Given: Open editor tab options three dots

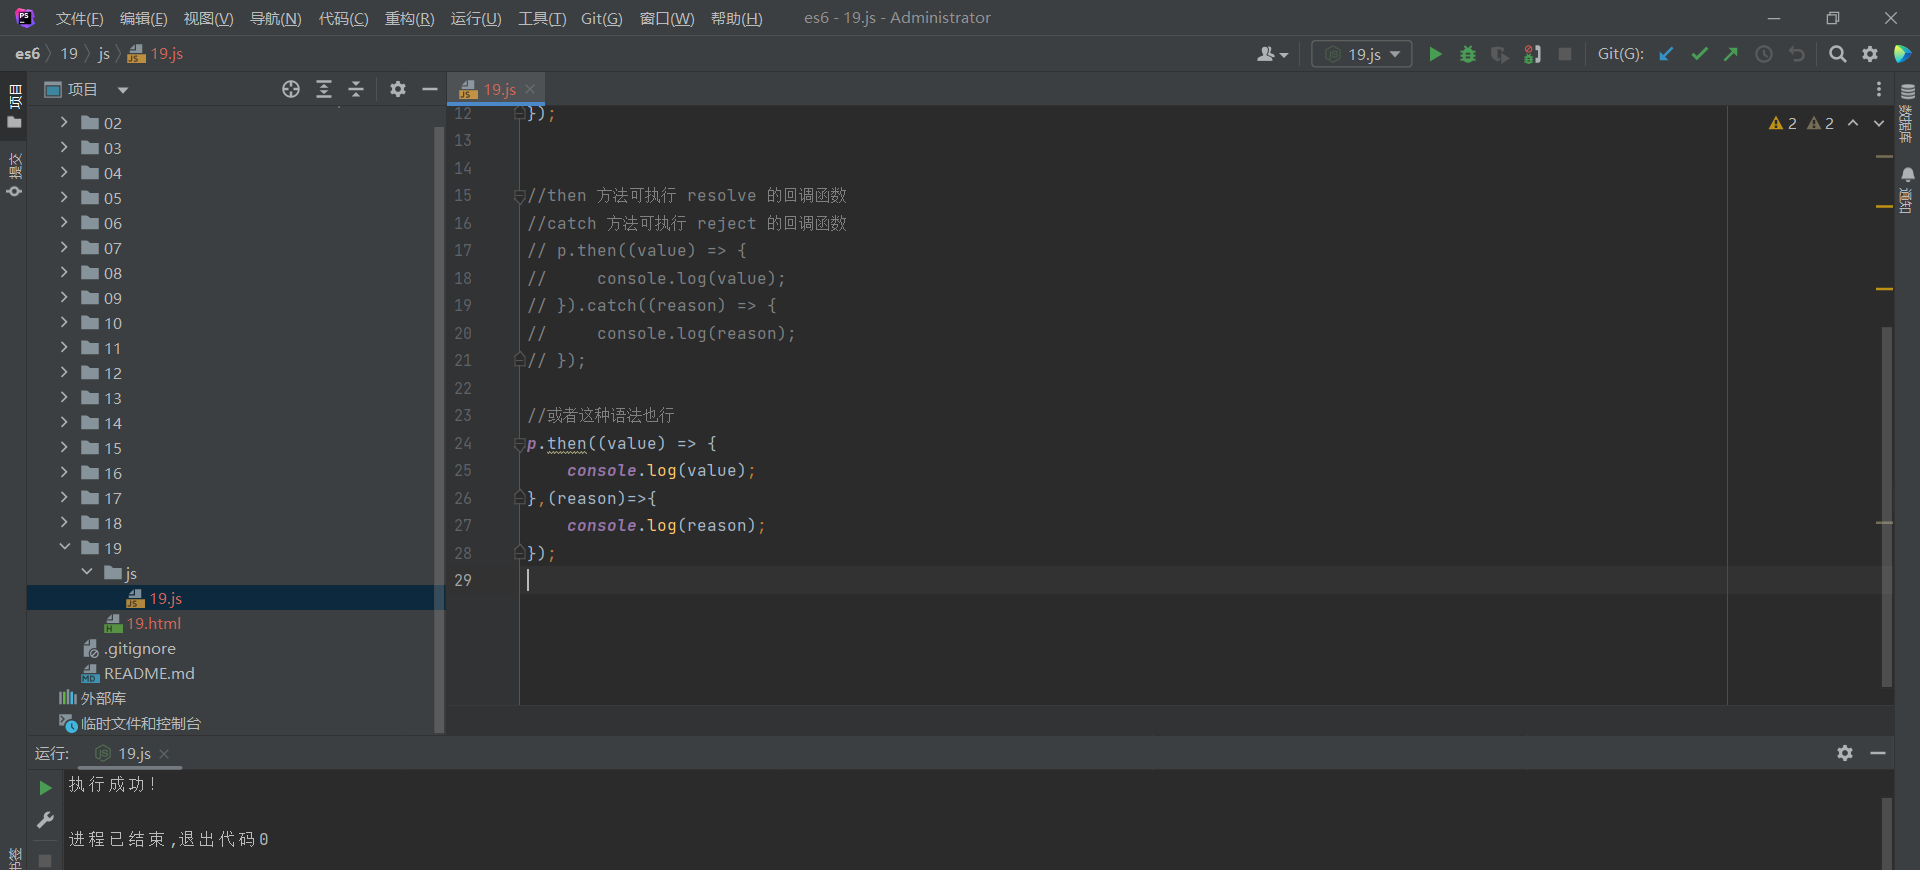Looking at the screenshot, I should point(1879,89).
